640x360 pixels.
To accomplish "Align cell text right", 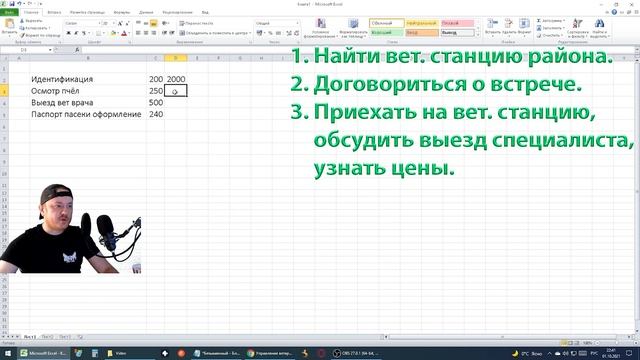I will pyautogui.click(x=153, y=33).
